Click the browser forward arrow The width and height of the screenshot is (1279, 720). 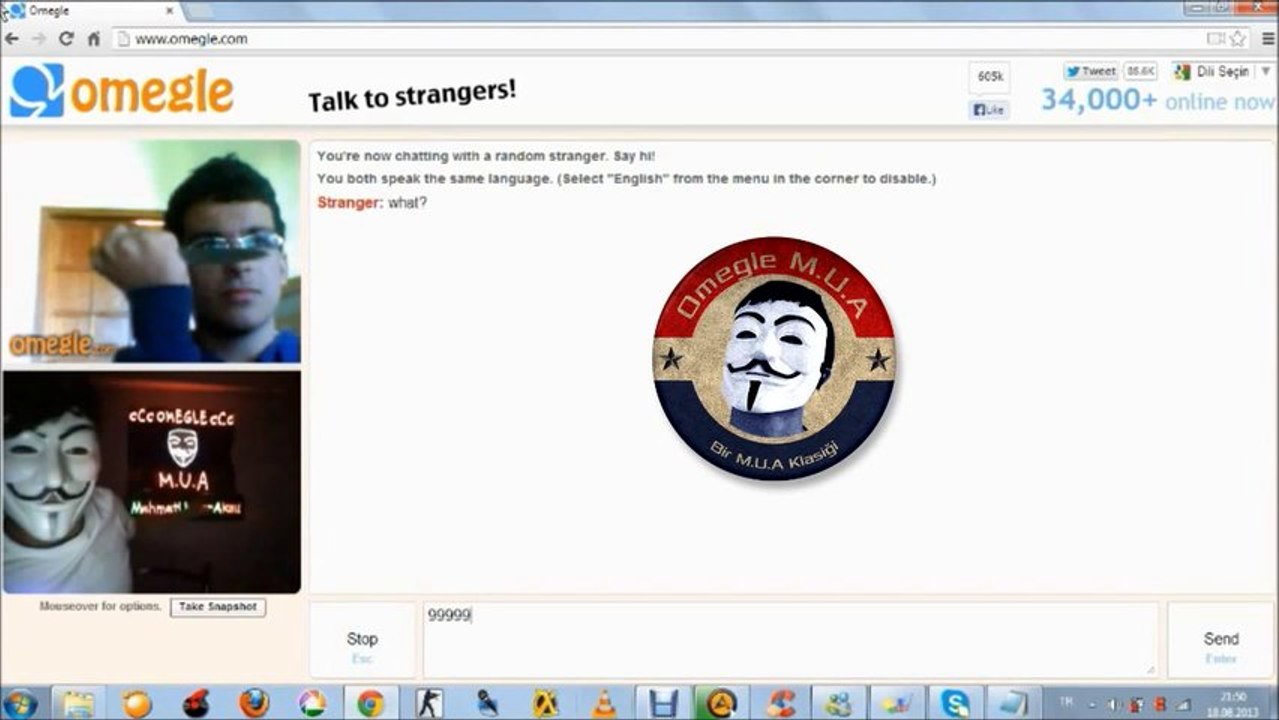click(38, 39)
